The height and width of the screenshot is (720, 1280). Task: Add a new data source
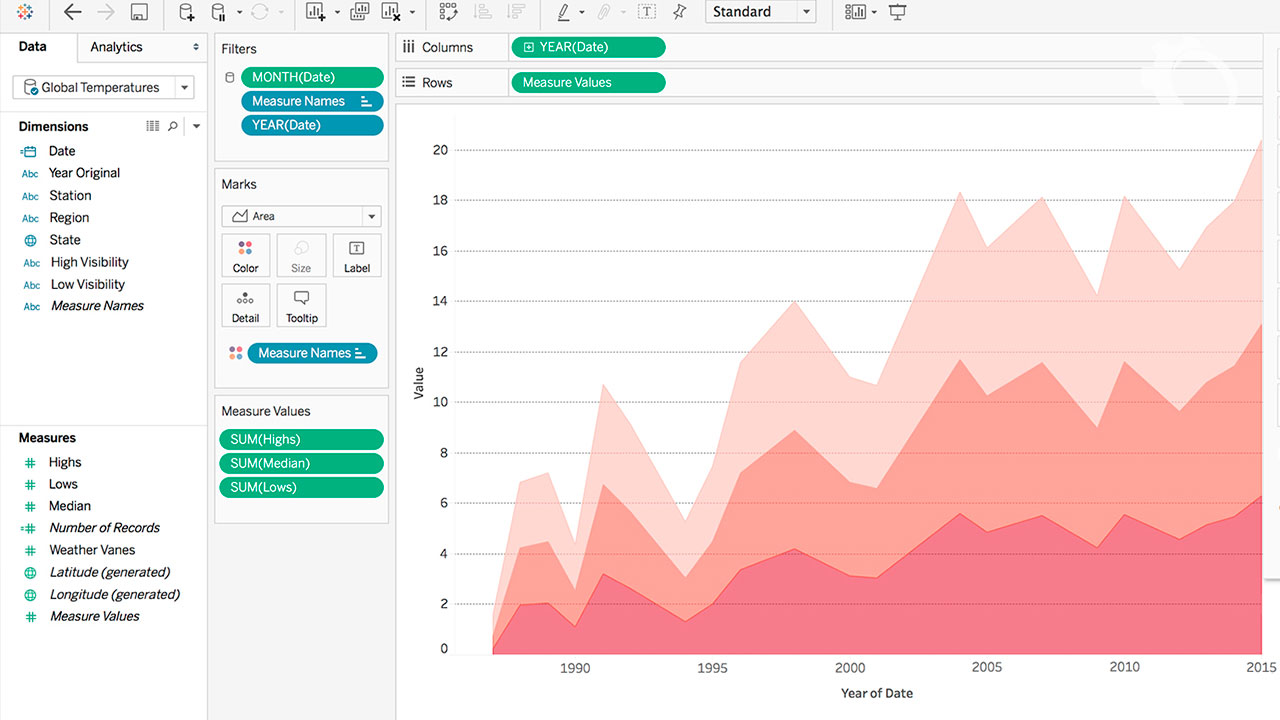[186, 12]
